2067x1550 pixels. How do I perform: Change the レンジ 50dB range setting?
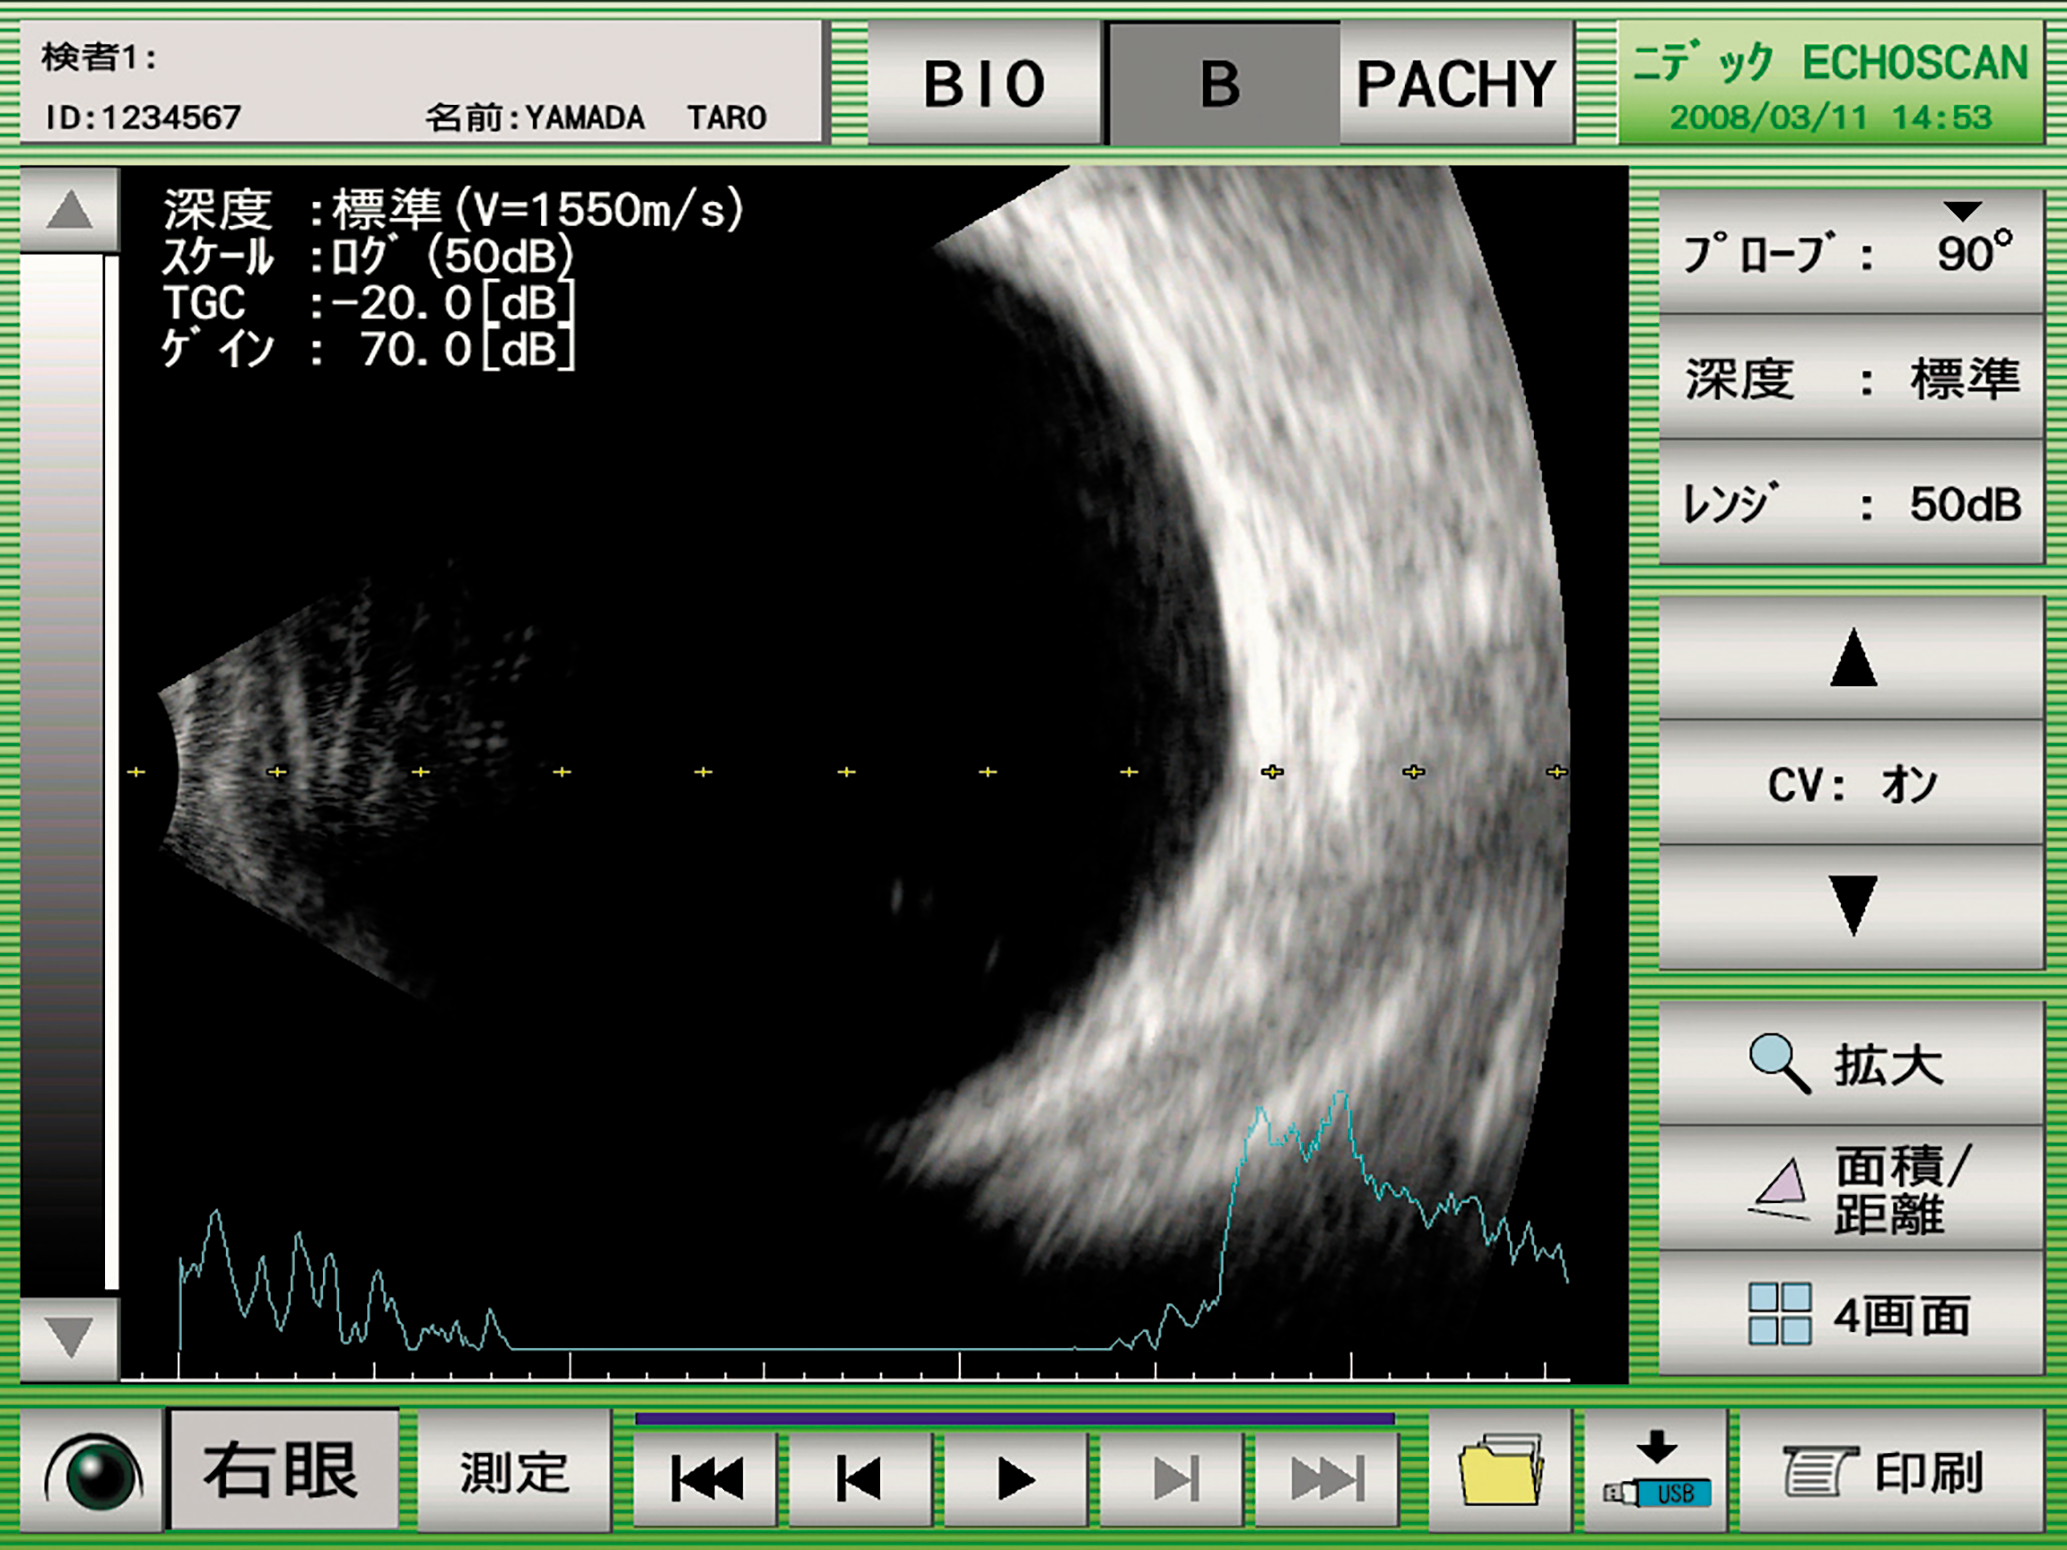1852,504
